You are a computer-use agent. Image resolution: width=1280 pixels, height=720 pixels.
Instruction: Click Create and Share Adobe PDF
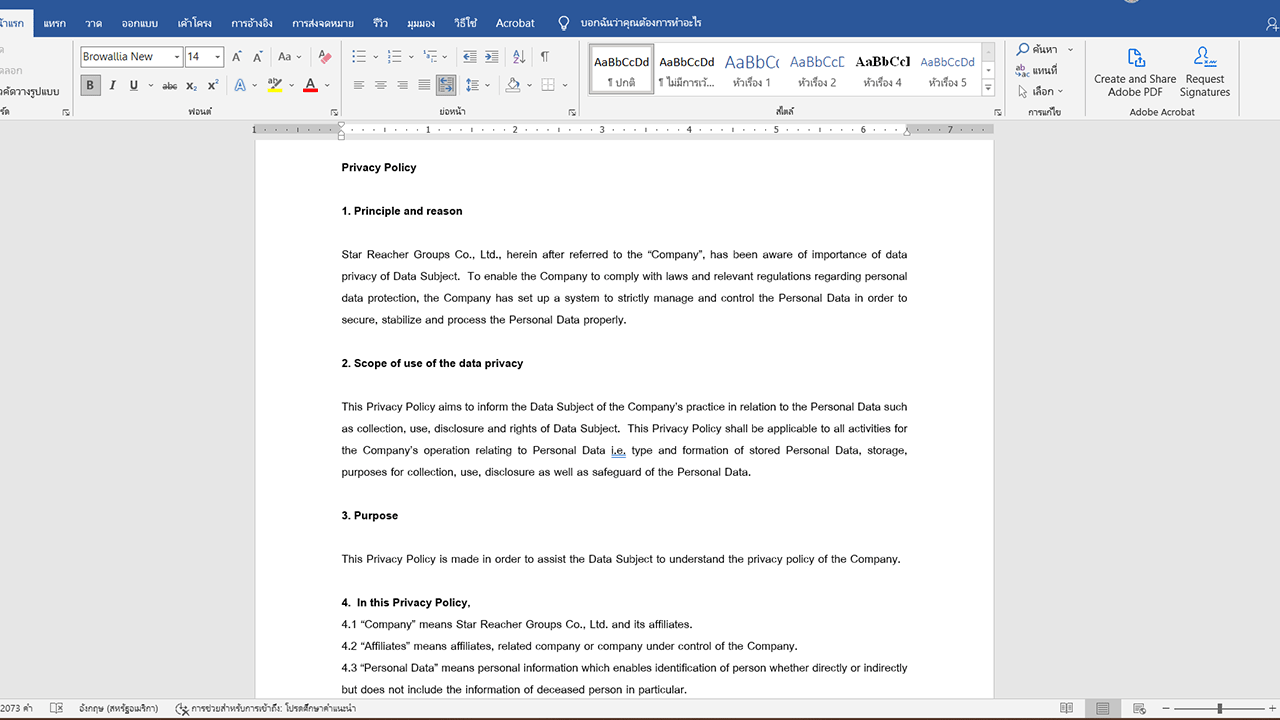coord(1135,72)
